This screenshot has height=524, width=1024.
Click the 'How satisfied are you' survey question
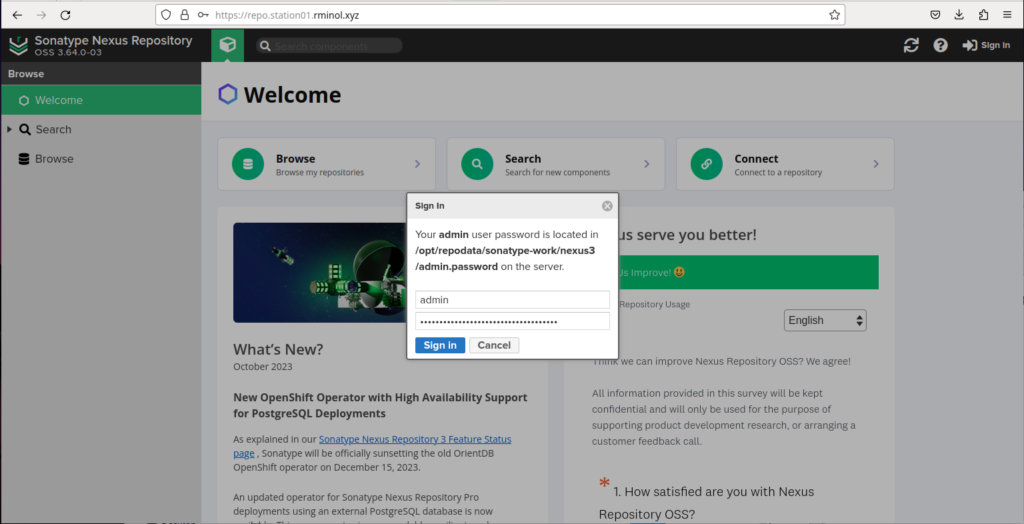coord(707,502)
